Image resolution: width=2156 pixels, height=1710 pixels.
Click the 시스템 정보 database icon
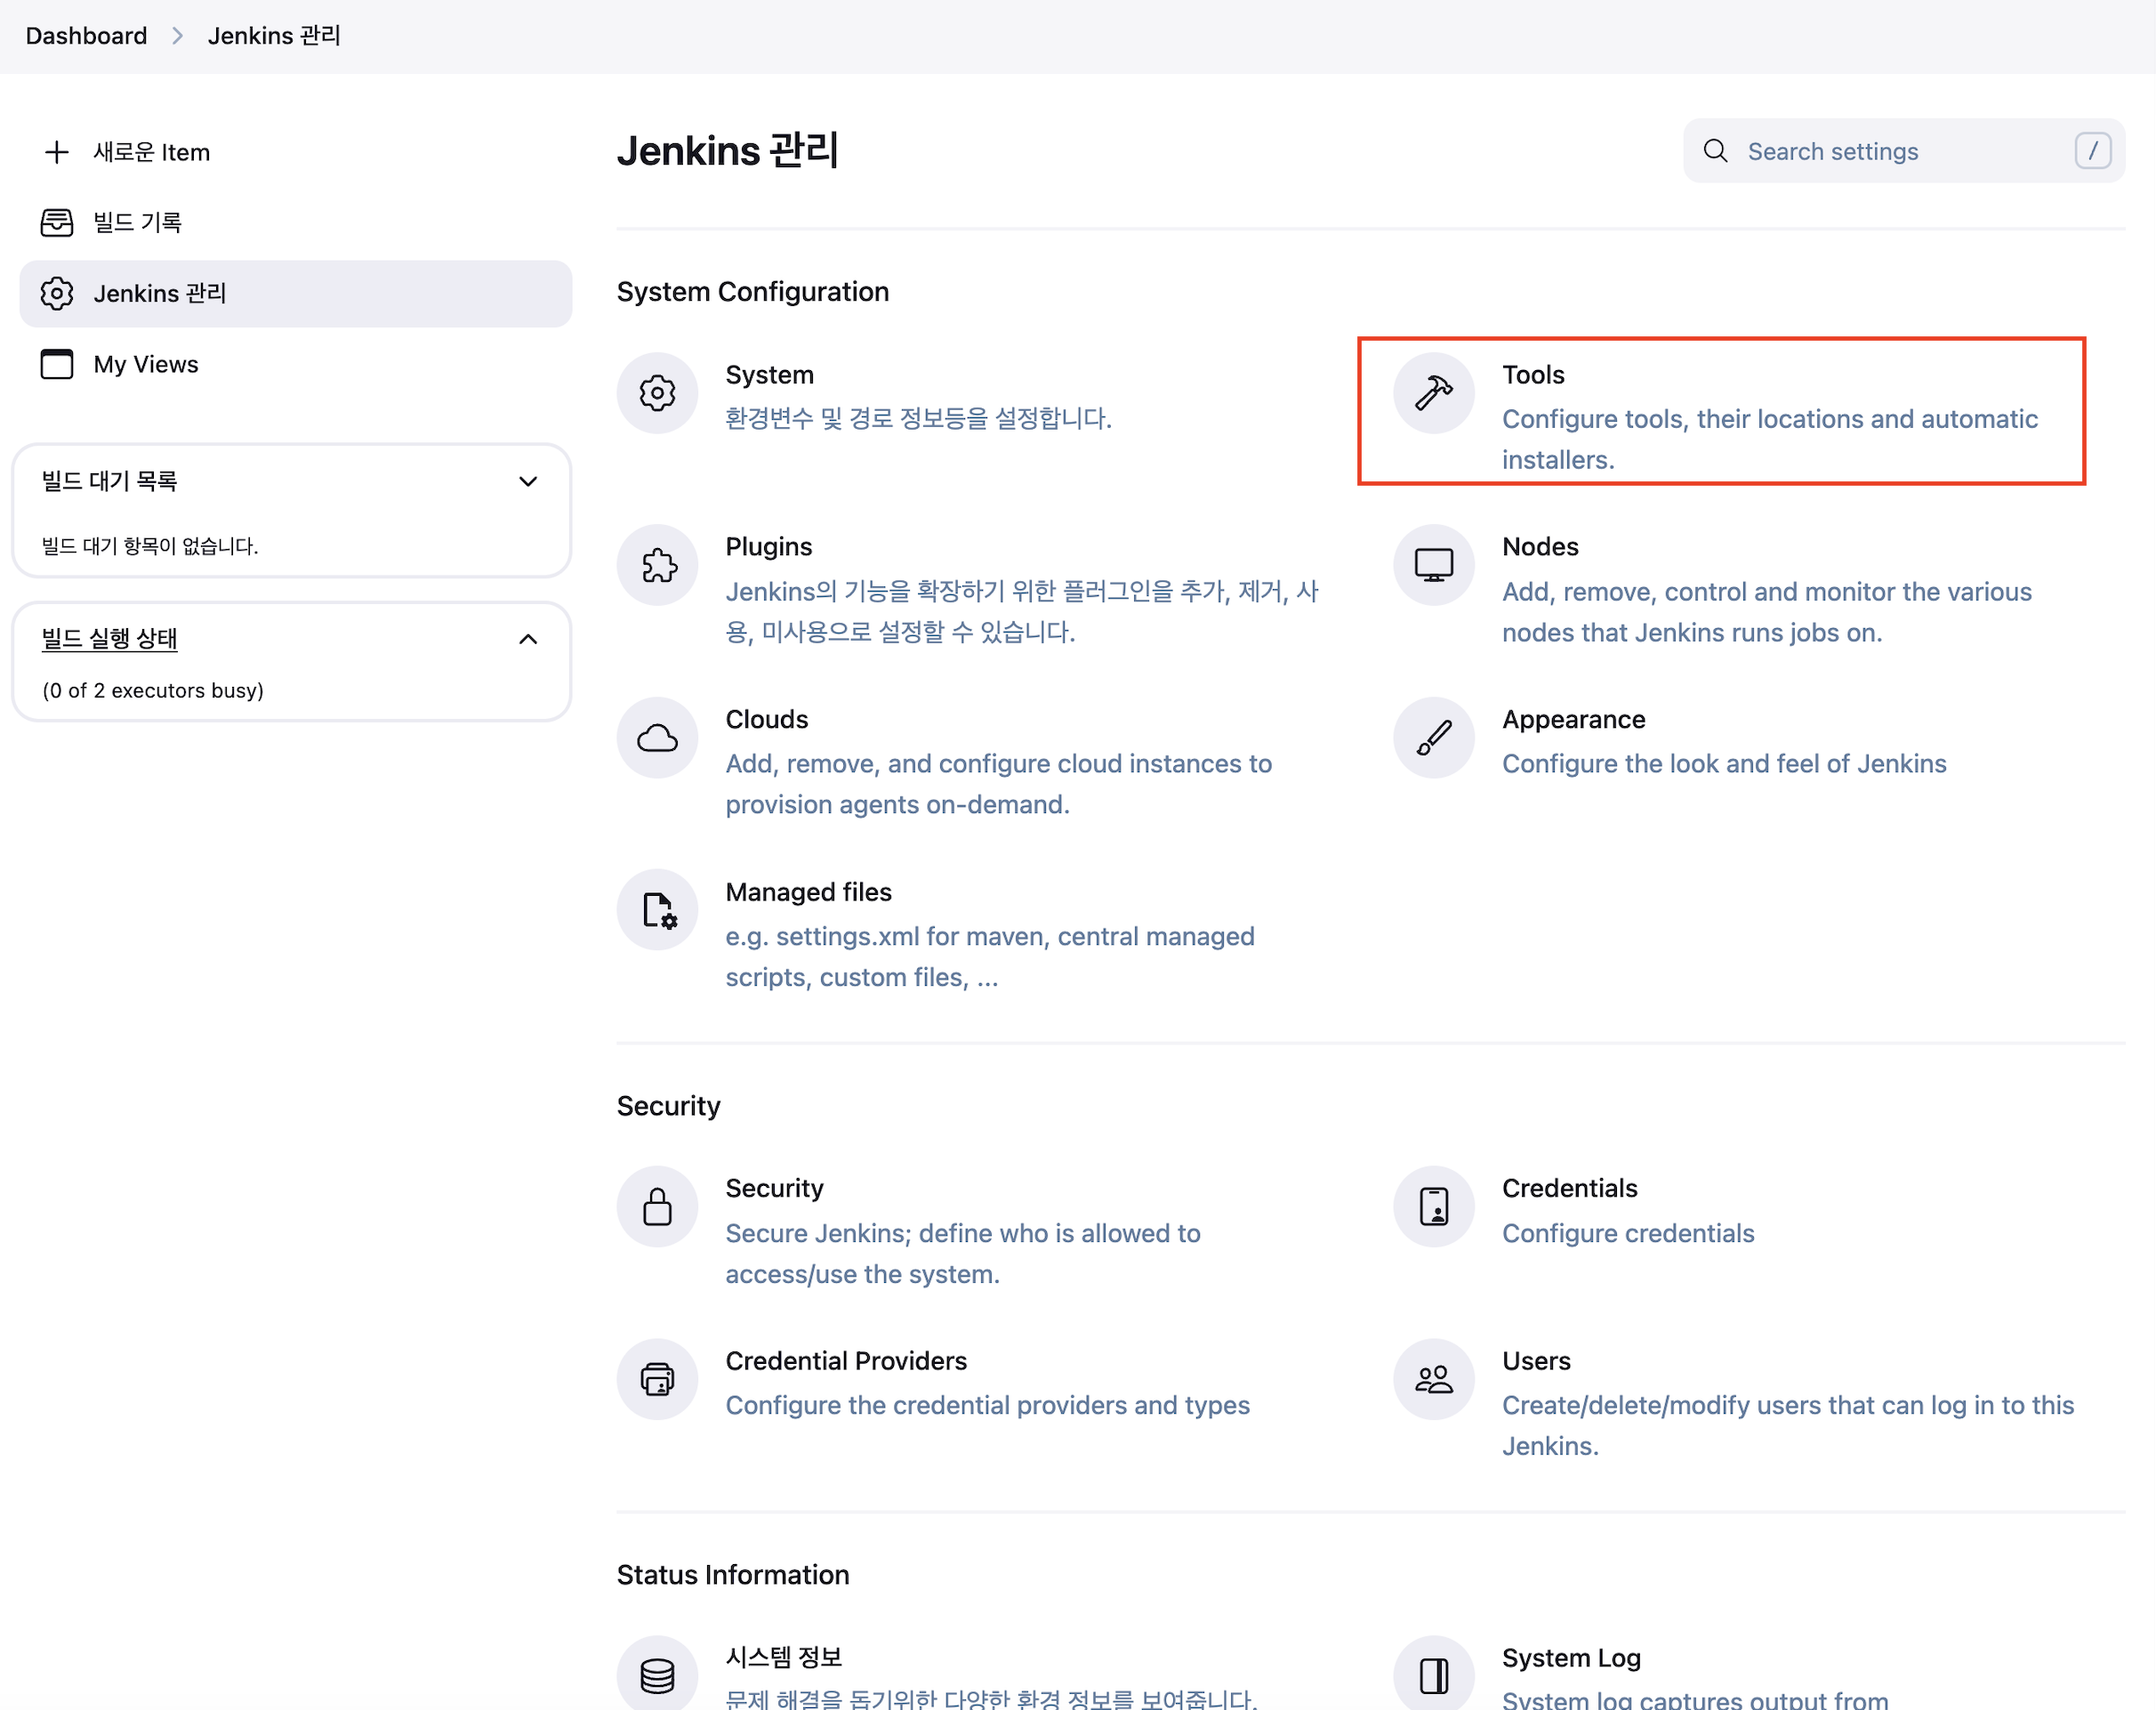(x=657, y=1675)
